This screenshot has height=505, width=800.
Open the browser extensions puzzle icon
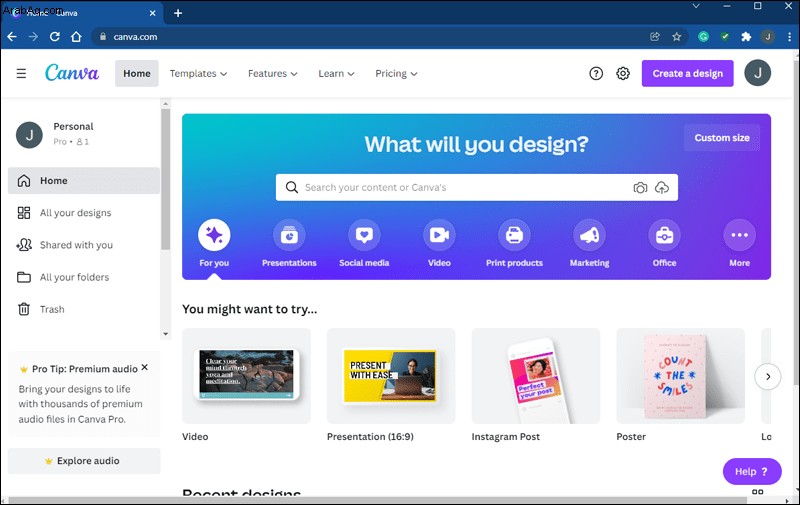click(746, 37)
